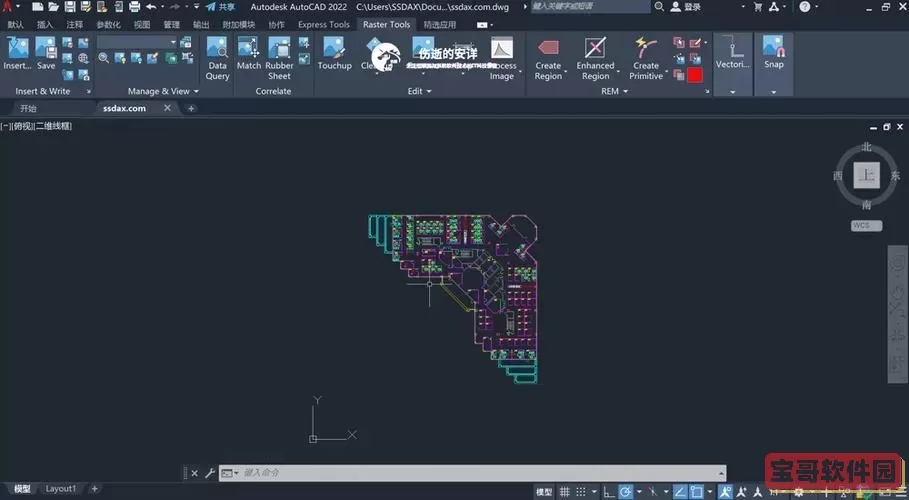This screenshot has height=500, width=909.
Task: Click the Undo arrow icon
Action: pos(151,7)
